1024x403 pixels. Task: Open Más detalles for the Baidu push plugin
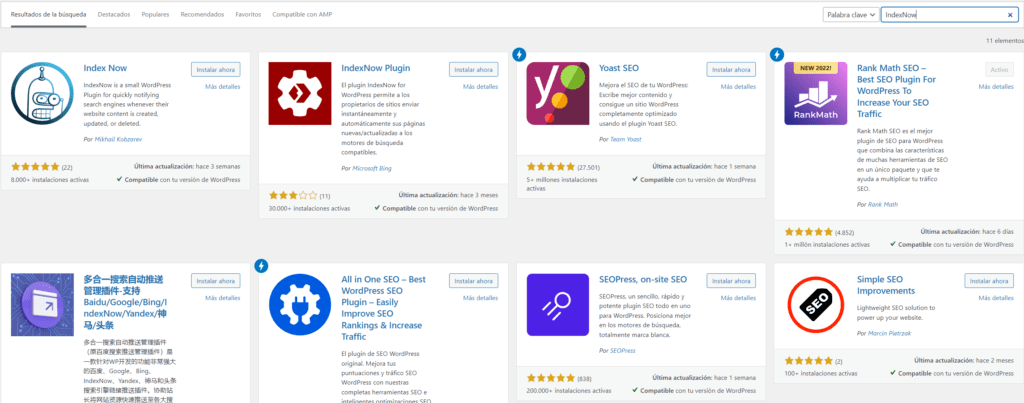pos(223,298)
